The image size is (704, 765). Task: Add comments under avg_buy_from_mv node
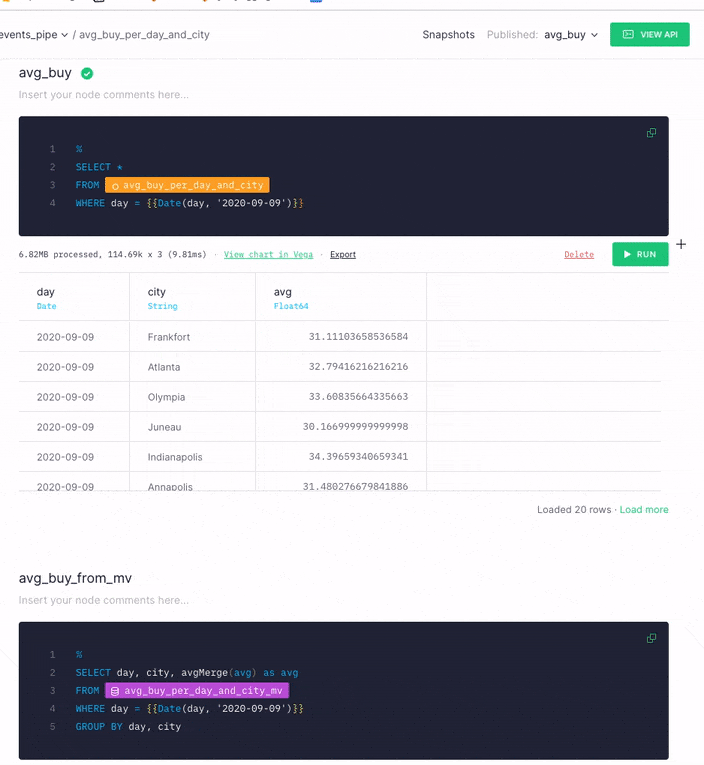103,600
